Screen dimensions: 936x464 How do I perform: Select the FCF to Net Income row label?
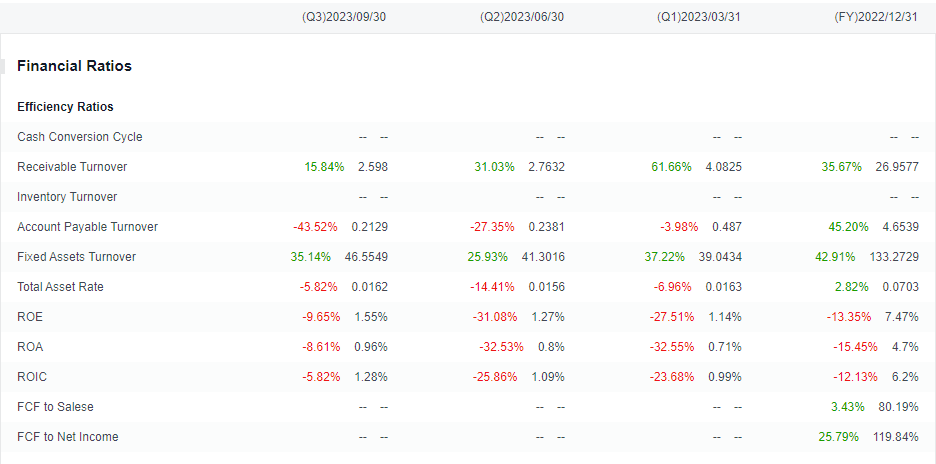click(x=68, y=437)
